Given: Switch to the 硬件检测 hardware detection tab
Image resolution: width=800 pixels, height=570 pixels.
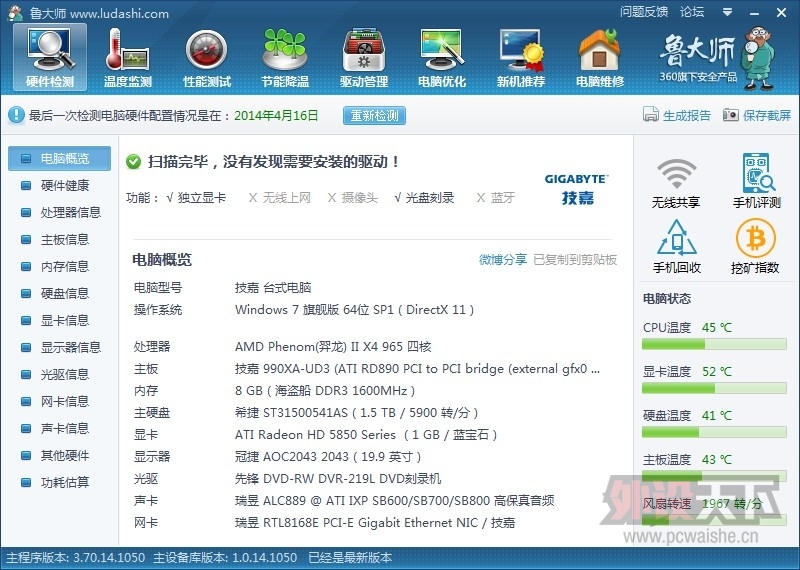Looking at the screenshot, I should point(49,56).
